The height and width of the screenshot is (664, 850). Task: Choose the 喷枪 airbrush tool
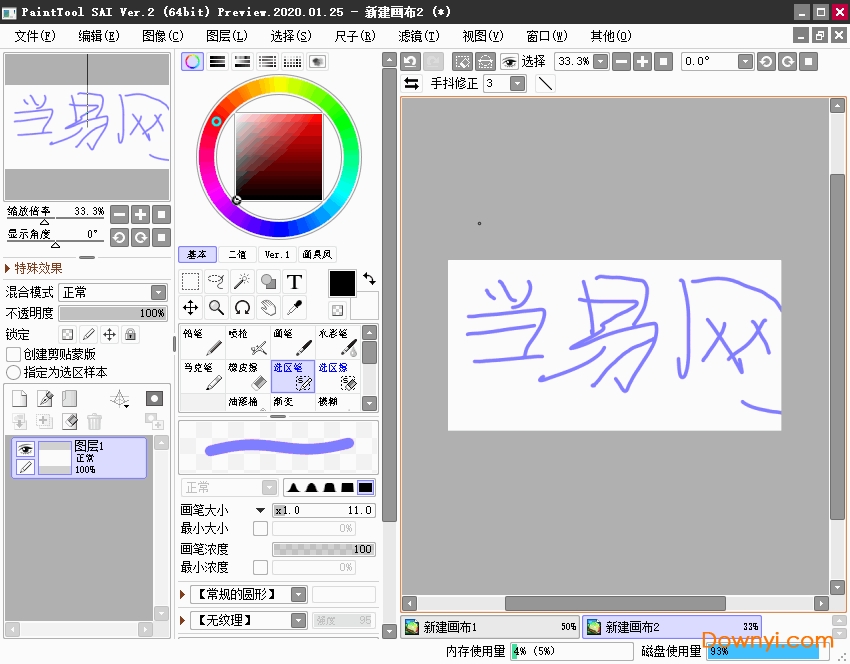pyautogui.click(x=248, y=342)
